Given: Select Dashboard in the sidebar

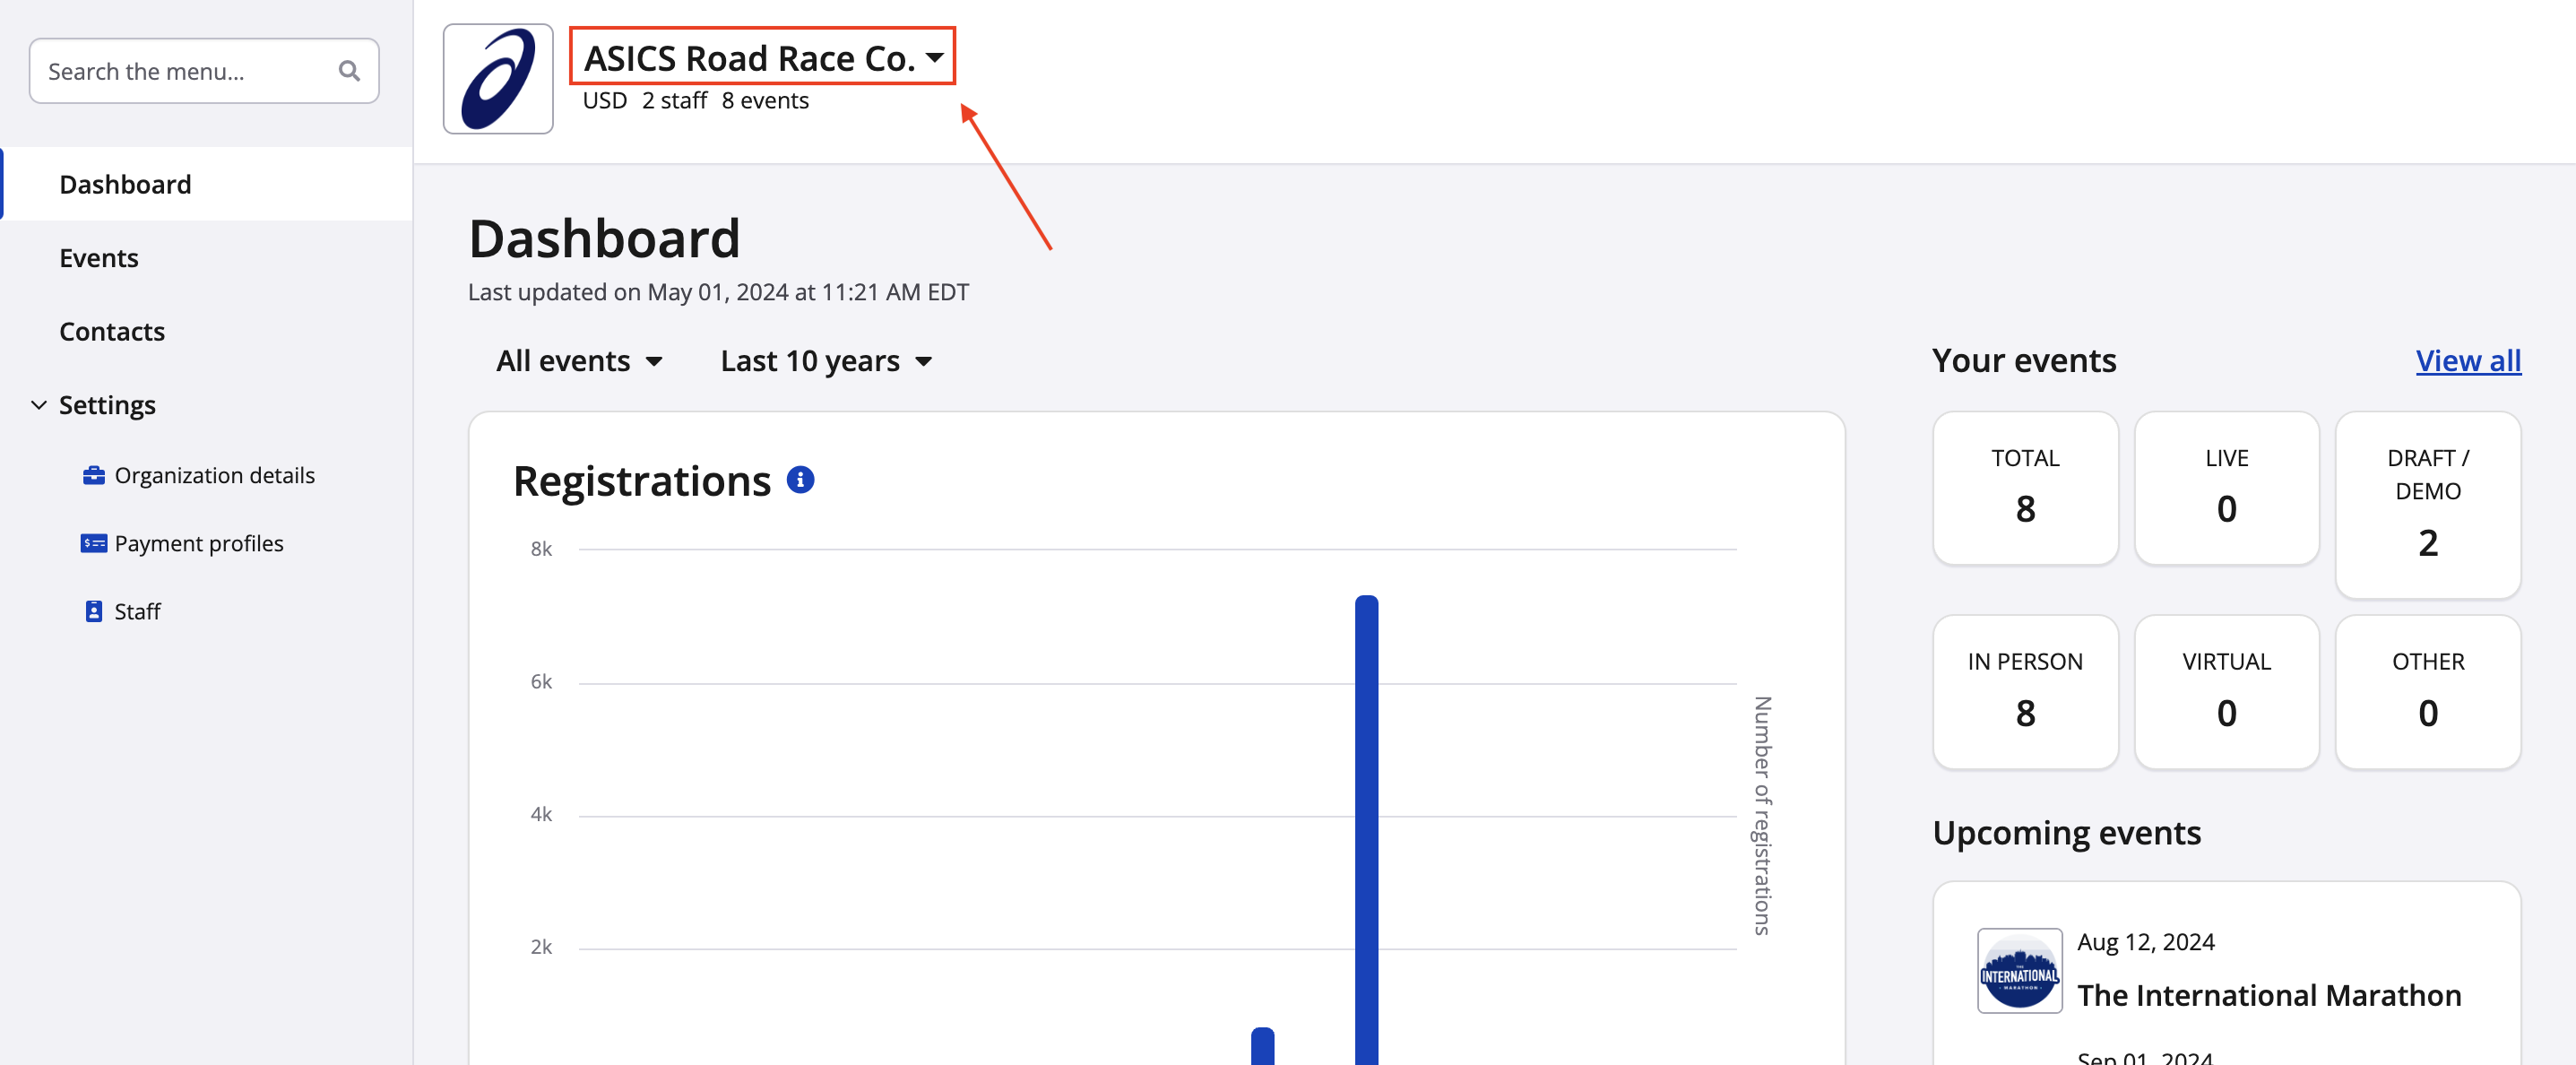Looking at the screenshot, I should [125, 184].
